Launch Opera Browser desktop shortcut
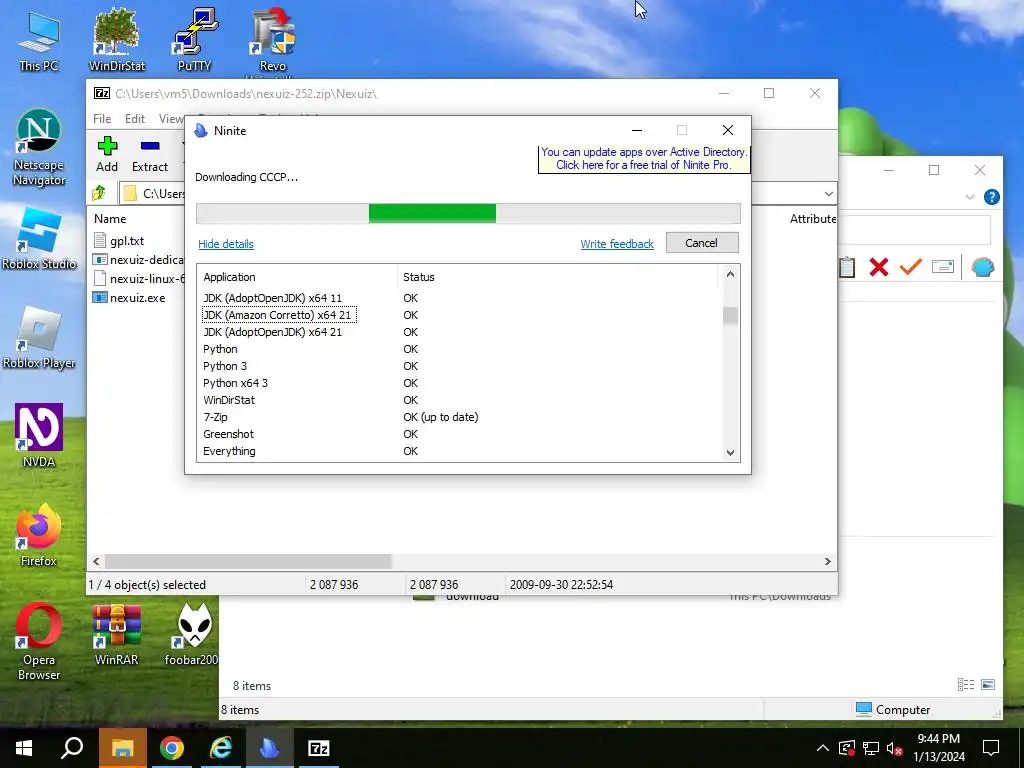This screenshot has width=1024, height=768. [x=39, y=642]
